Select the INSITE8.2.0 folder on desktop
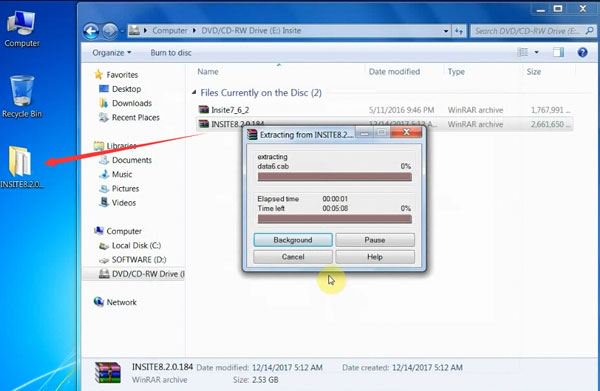 coord(20,167)
